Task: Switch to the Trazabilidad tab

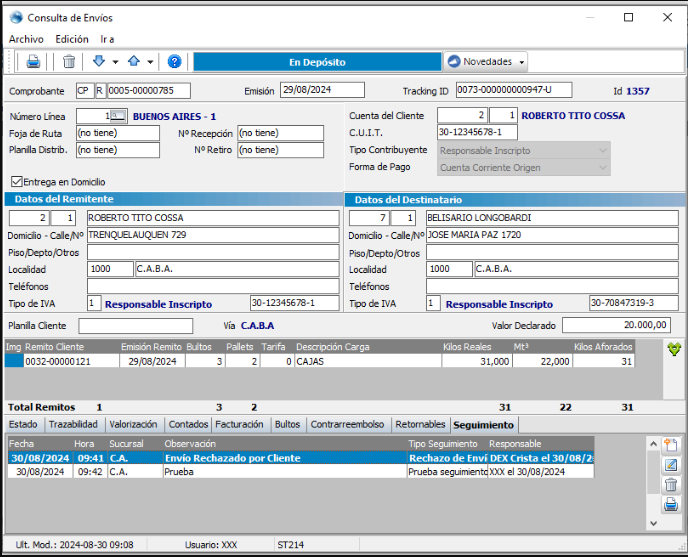Action: coord(74,424)
